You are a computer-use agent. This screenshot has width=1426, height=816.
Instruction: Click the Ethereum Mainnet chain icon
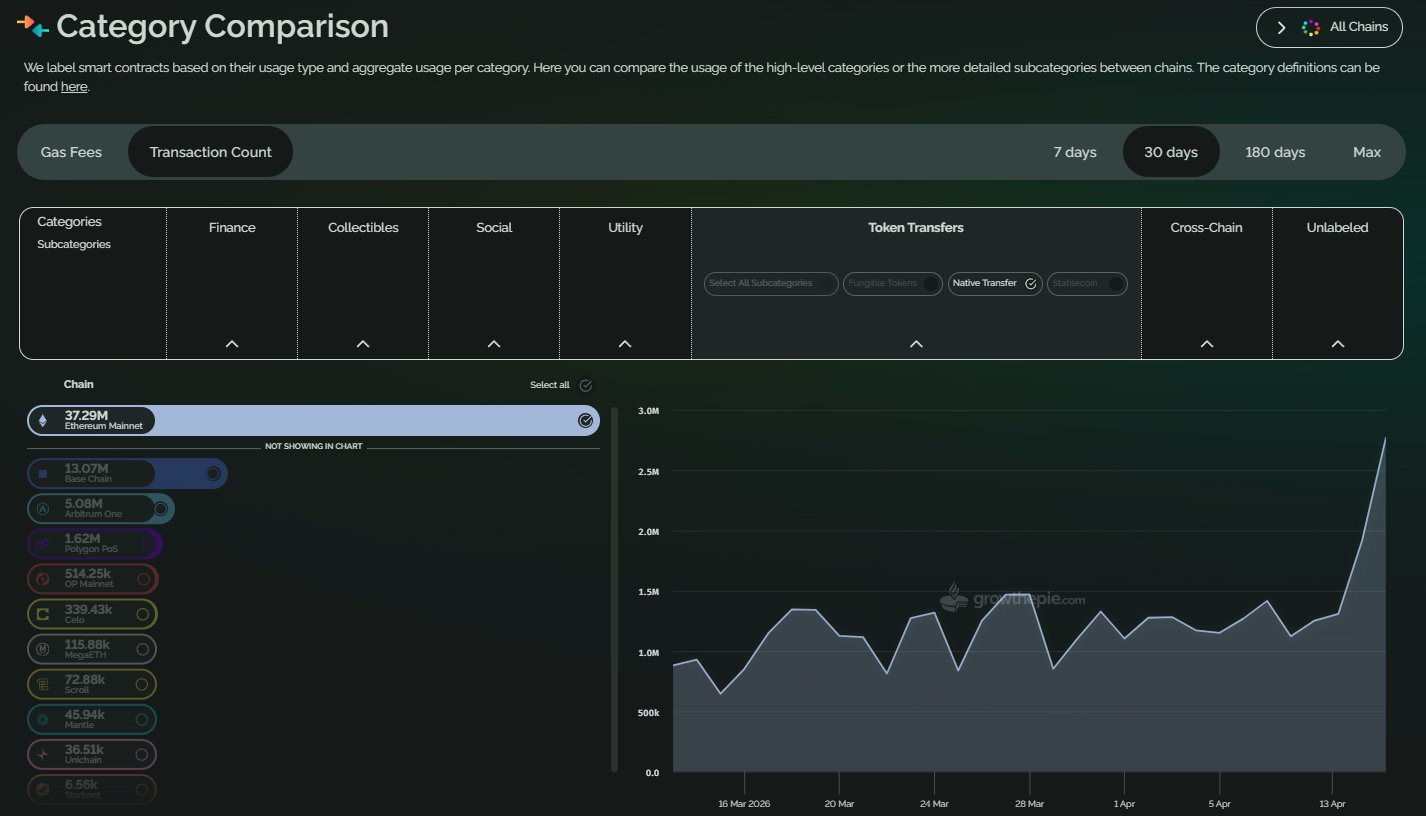[x=42, y=421]
